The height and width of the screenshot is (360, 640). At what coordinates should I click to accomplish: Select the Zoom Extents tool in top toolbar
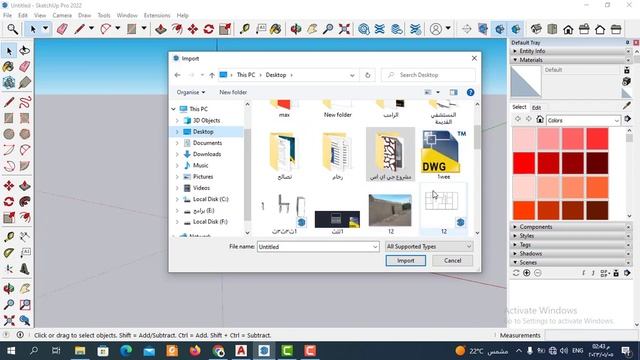click(x=344, y=29)
